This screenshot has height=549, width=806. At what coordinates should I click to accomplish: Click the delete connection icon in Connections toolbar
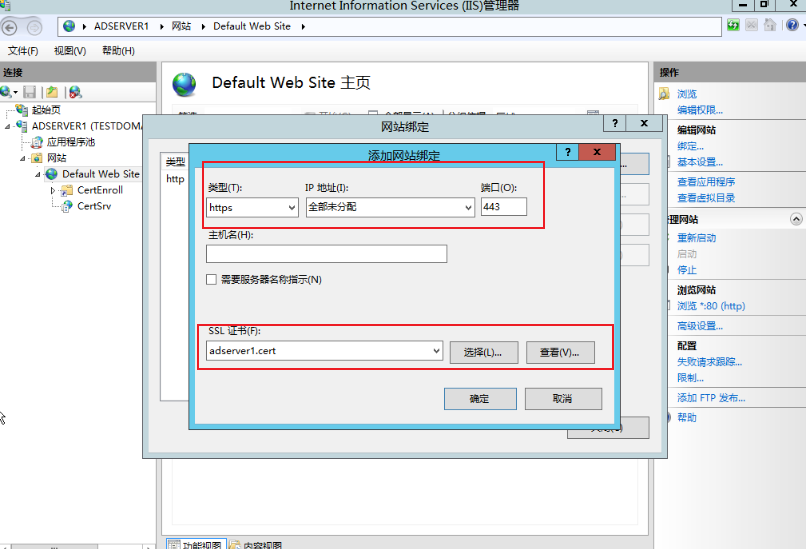(75, 92)
